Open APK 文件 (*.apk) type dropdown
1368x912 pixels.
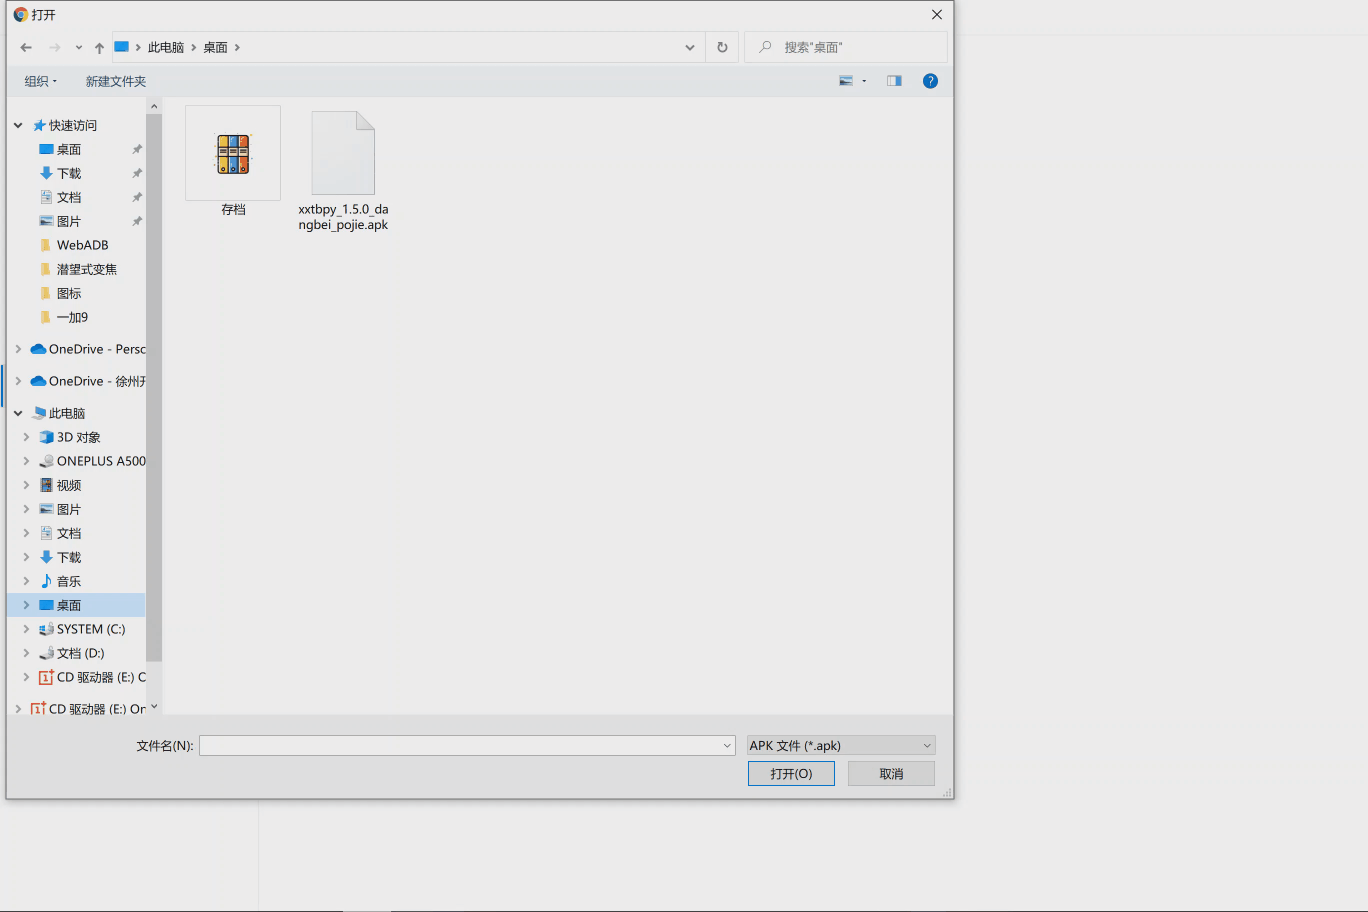[x=841, y=745]
